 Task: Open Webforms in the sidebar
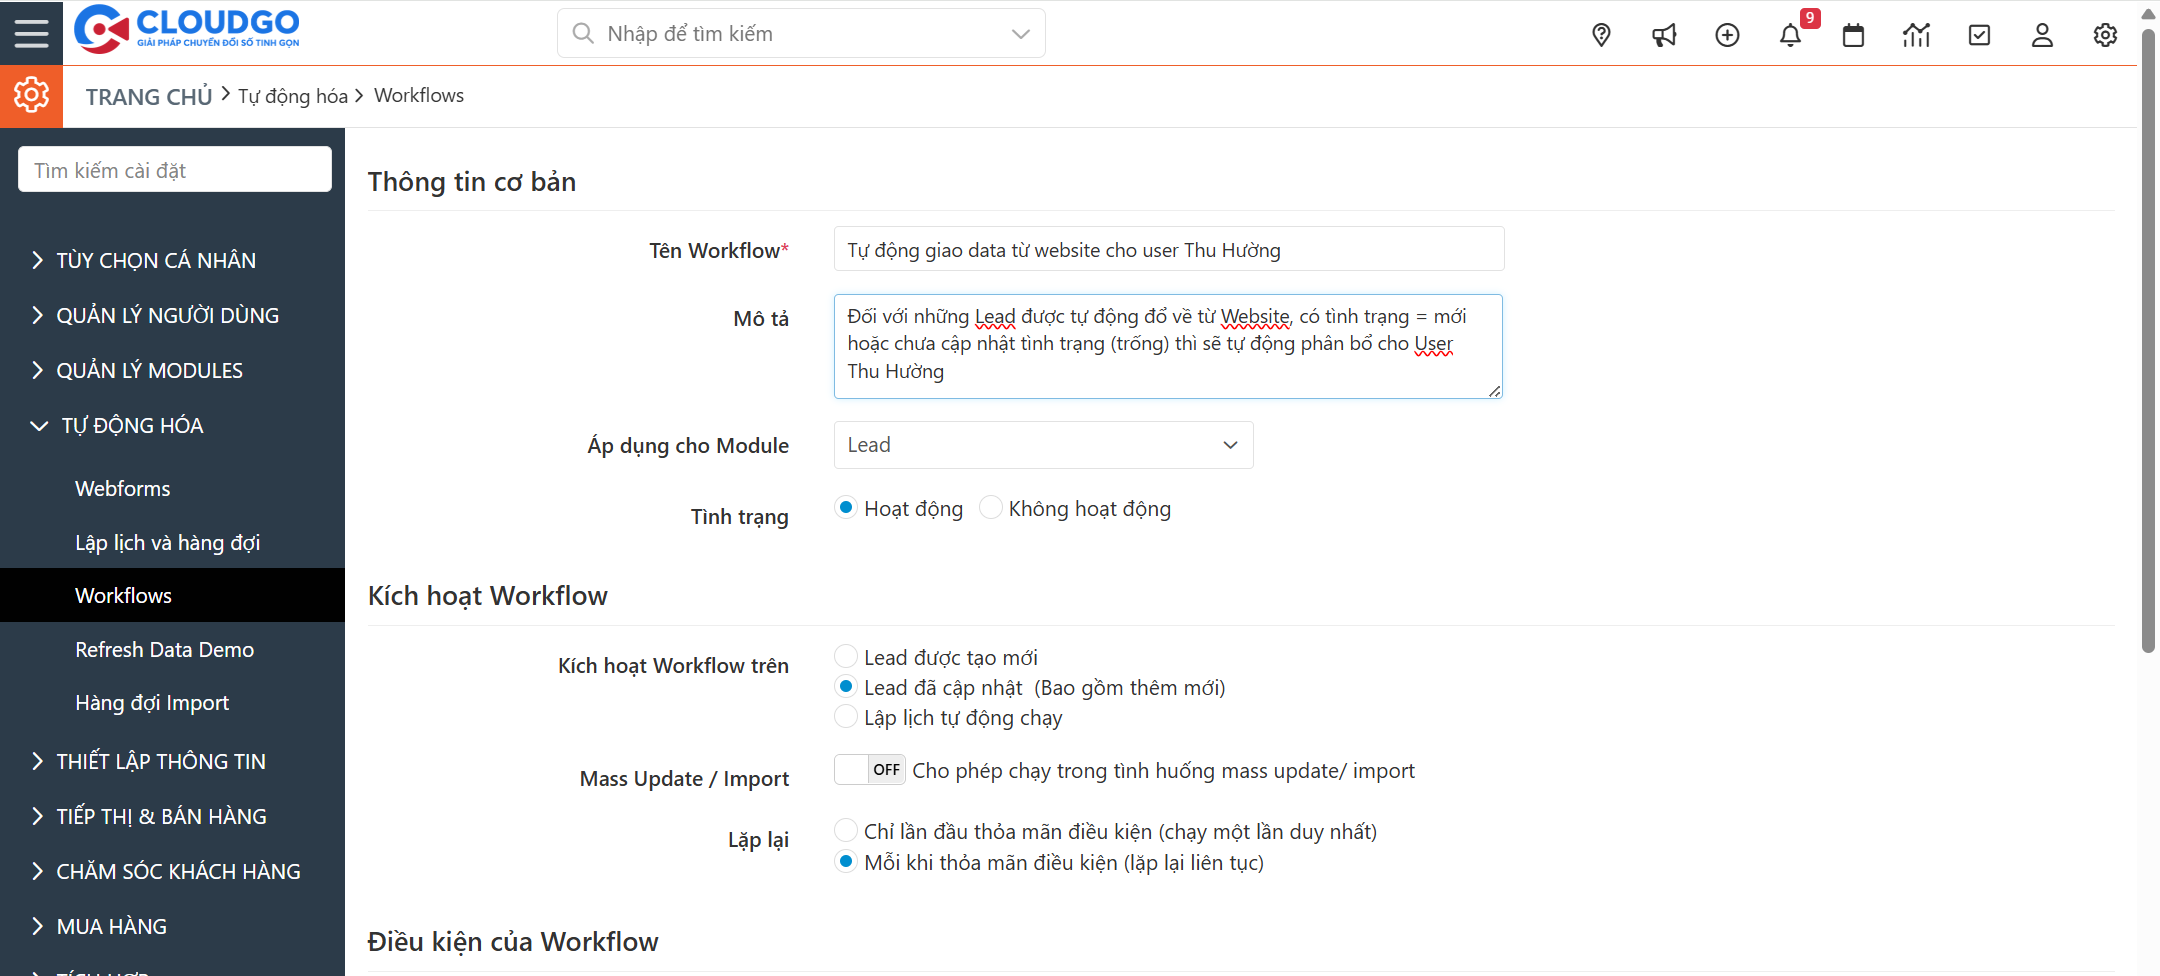[x=123, y=488]
